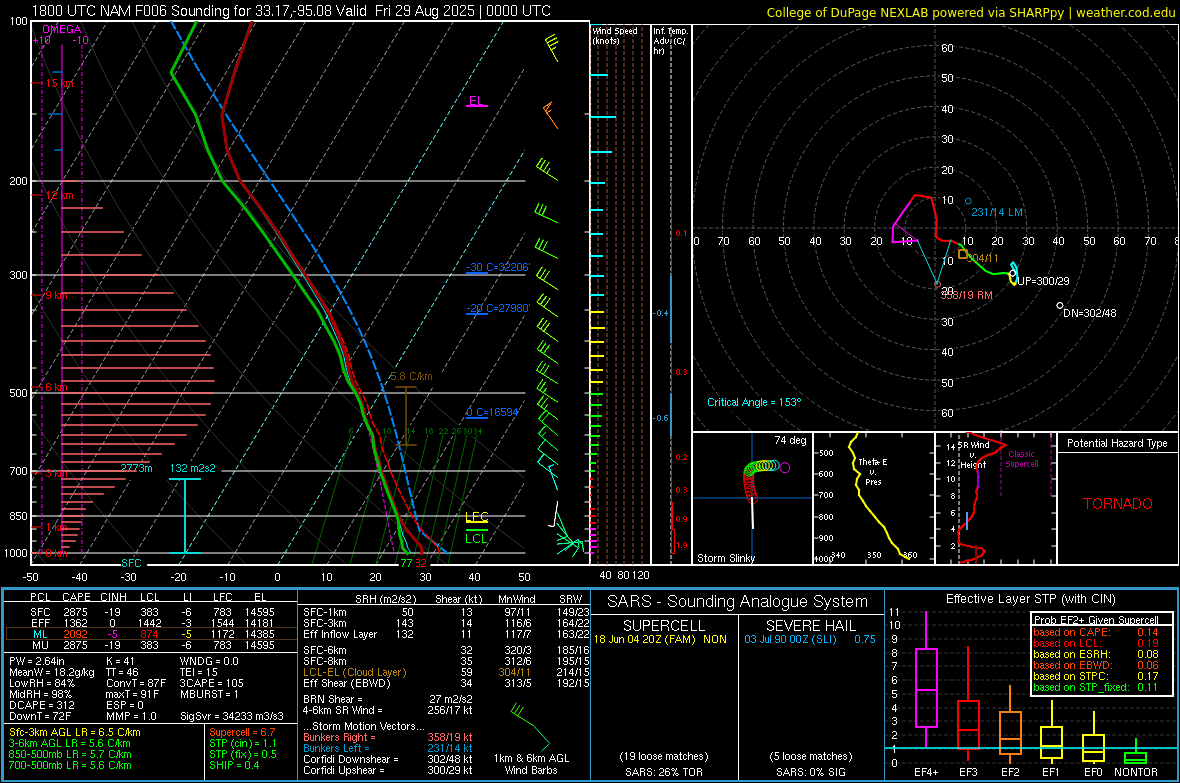Click the Theta-E v. Pres panel label

(x=873, y=471)
